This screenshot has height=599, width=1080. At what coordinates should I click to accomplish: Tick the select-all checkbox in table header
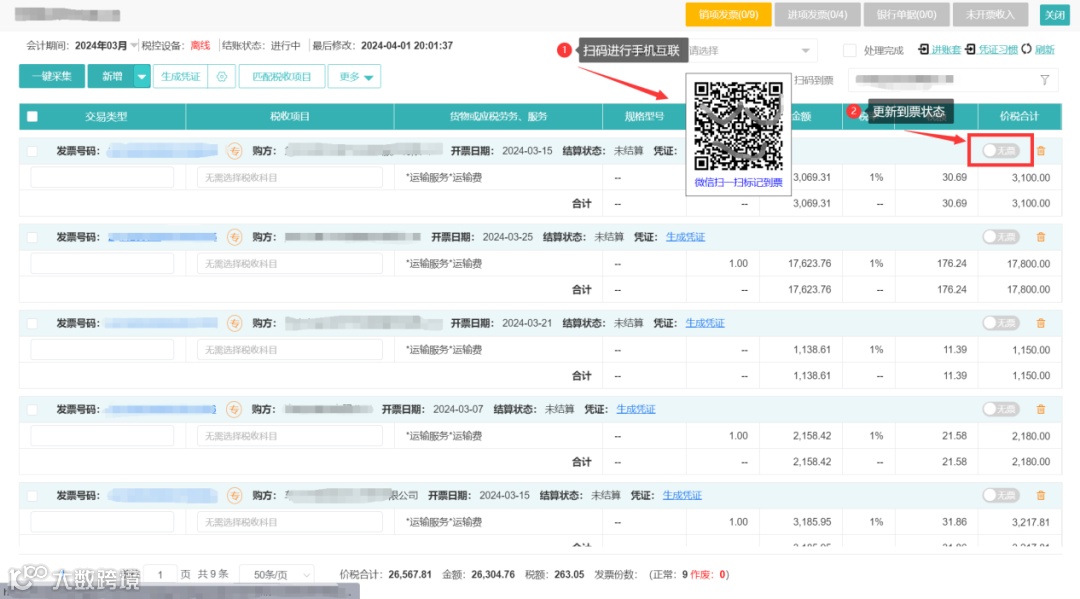[x=32, y=116]
